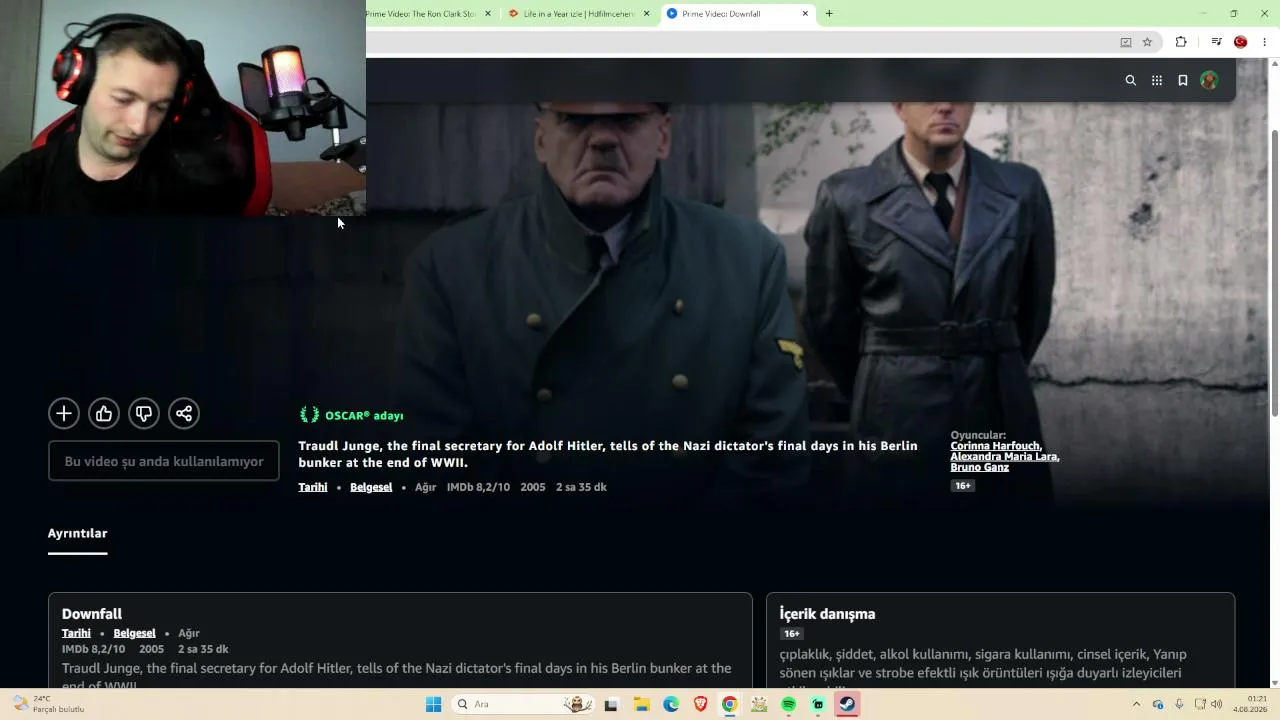Open actor link Corinna Harfouch
This screenshot has height=720, width=1280.
(x=996, y=446)
